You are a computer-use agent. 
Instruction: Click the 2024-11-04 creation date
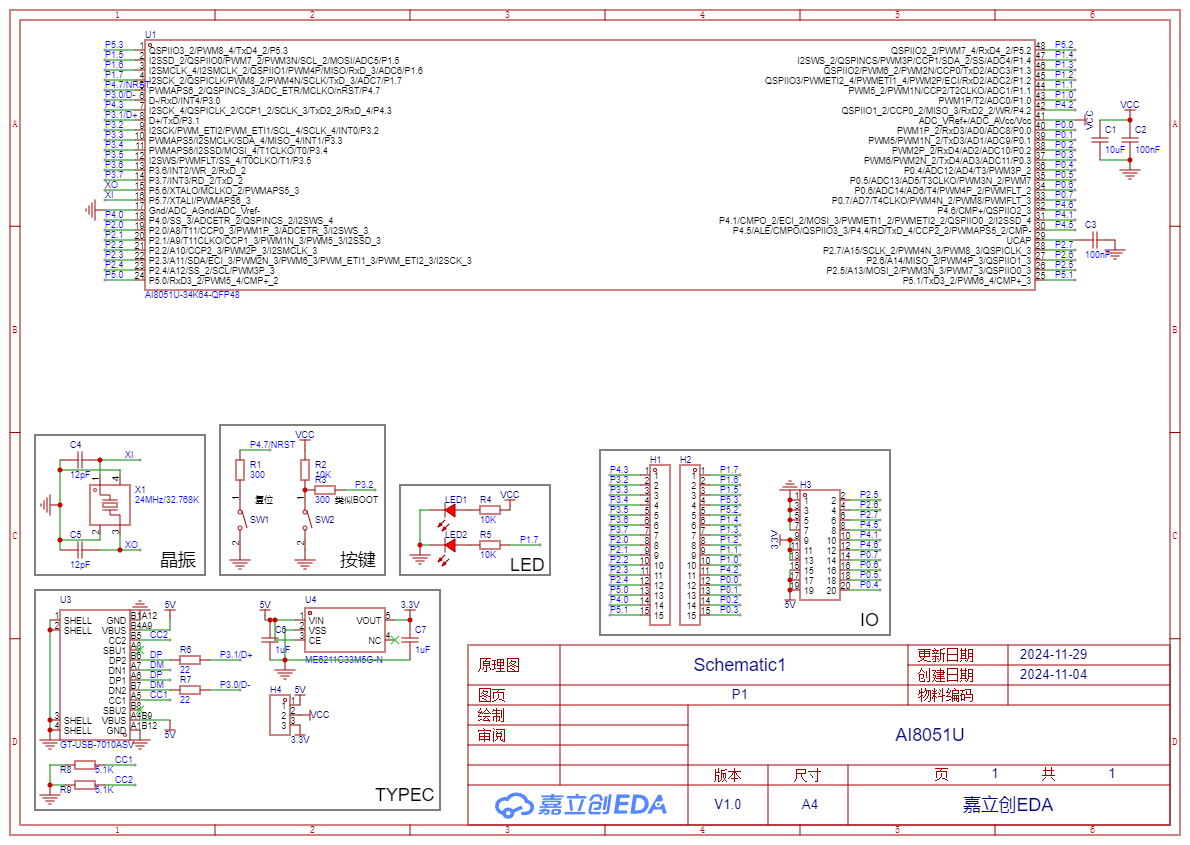point(1053,674)
